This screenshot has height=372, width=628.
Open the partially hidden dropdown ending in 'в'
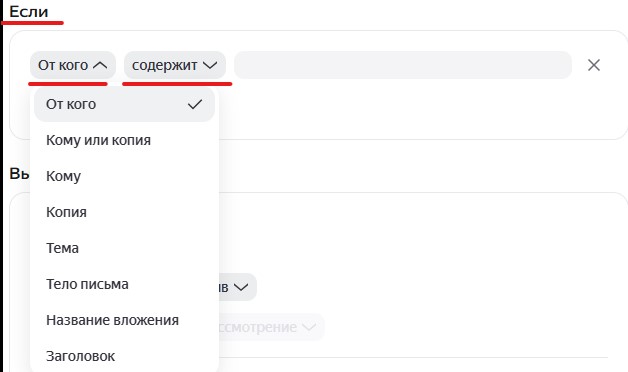coord(238,287)
